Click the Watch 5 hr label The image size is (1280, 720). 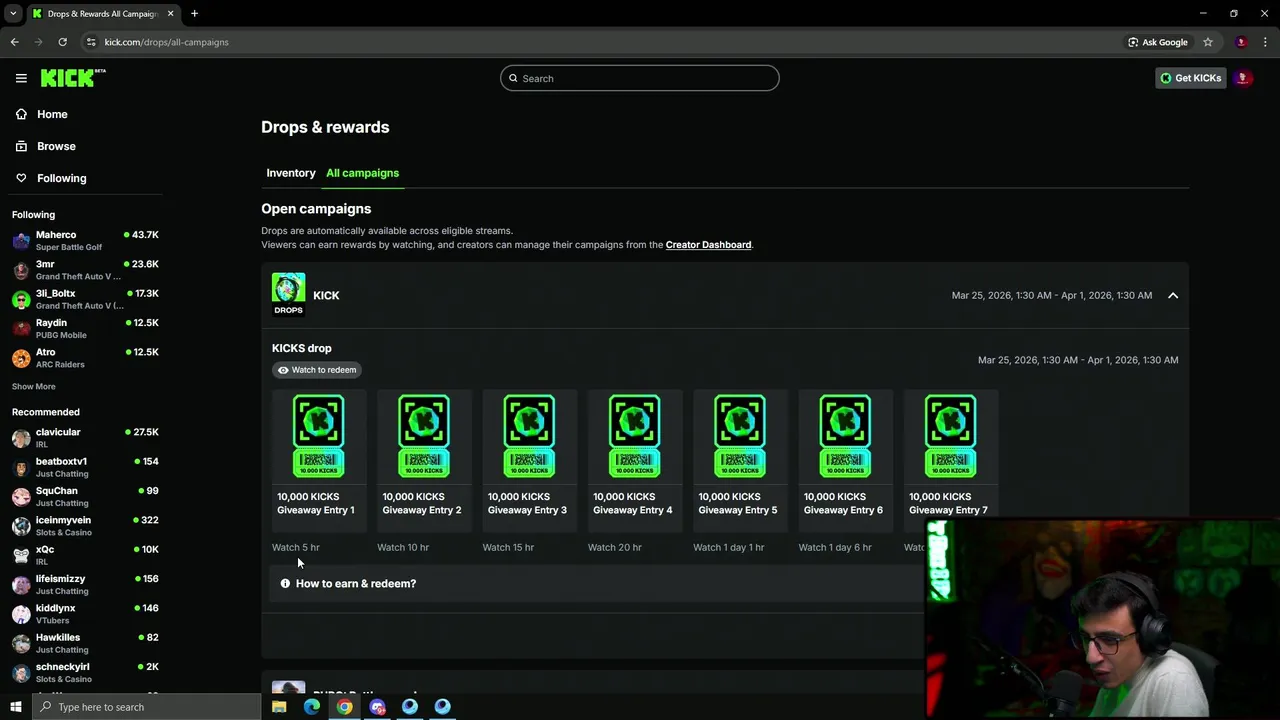[x=296, y=547]
